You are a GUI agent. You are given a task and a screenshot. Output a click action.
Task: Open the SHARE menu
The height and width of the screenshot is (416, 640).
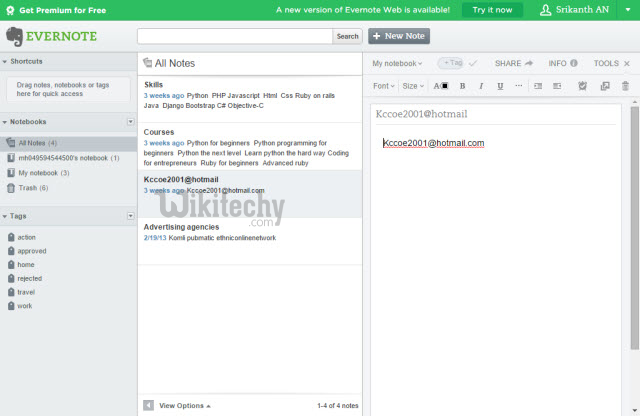(514, 63)
